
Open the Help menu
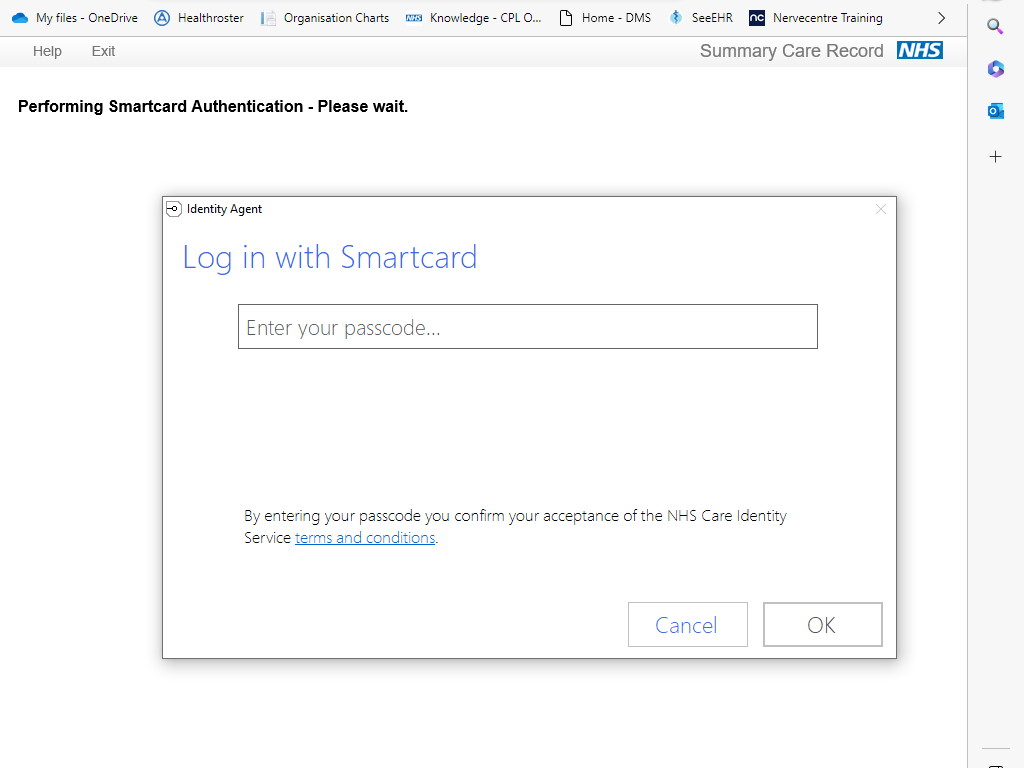pos(47,51)
